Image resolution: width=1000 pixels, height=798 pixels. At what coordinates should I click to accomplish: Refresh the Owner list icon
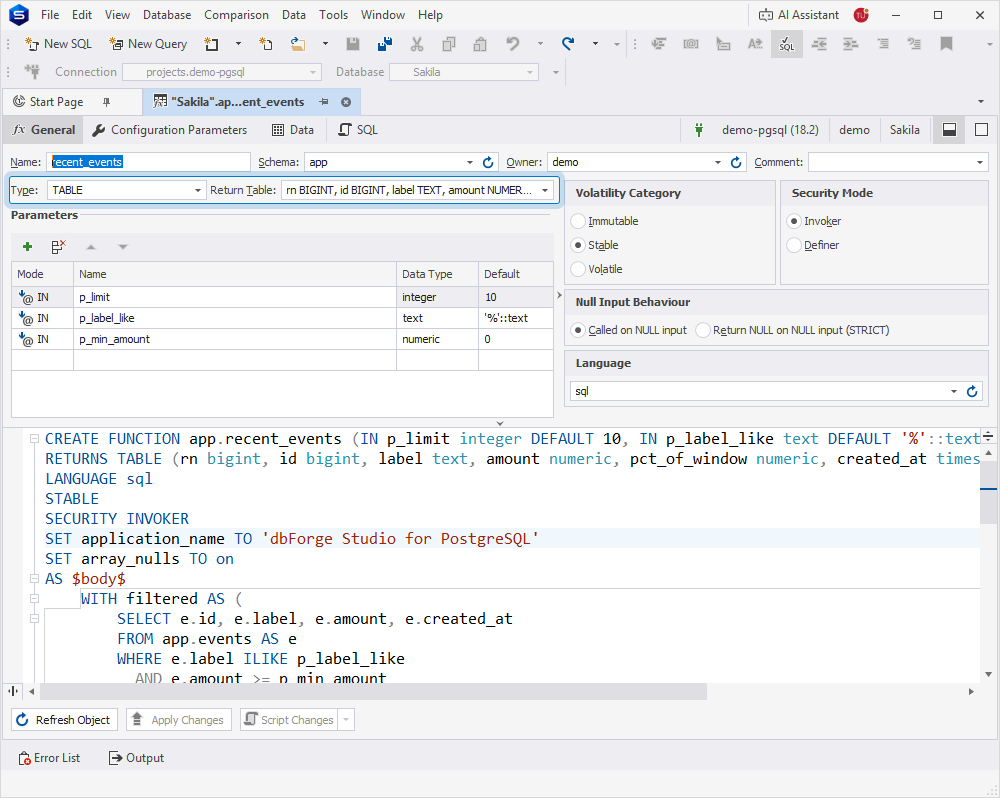(736, 162)
